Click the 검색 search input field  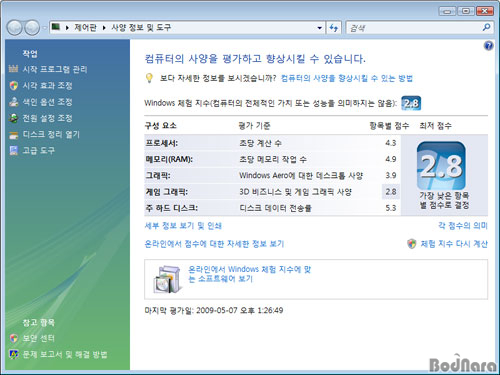coord(414,28)
